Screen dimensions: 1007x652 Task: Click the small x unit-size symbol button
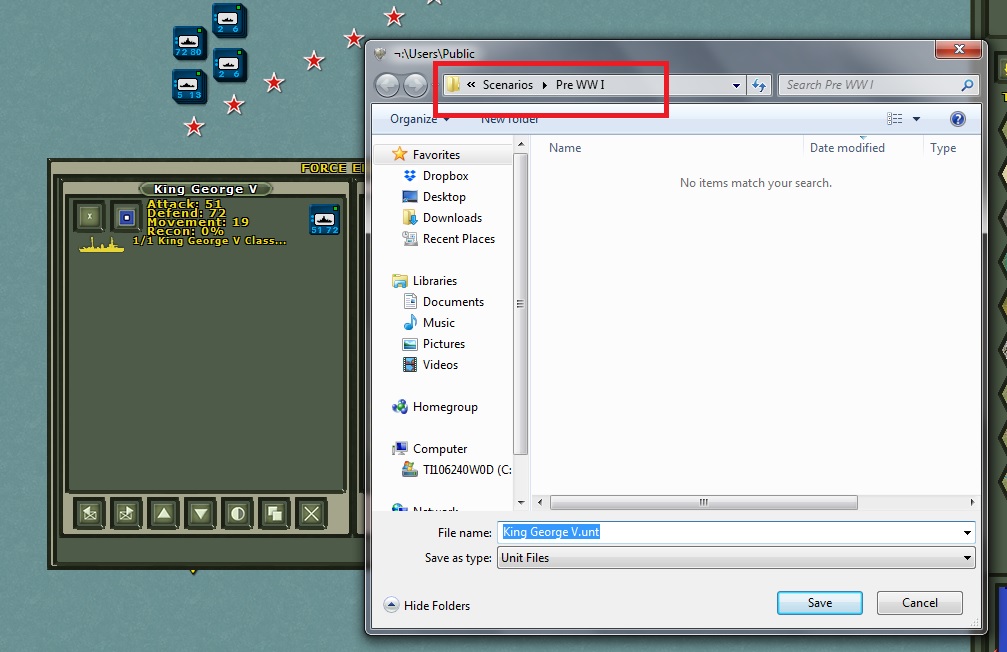(x=90, y=217)
